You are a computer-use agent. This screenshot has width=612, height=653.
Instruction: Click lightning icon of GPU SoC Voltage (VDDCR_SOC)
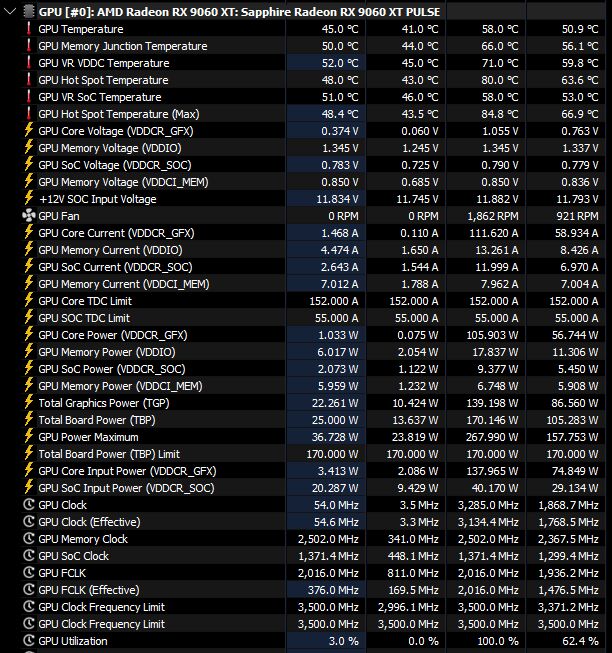coord(28,165)
